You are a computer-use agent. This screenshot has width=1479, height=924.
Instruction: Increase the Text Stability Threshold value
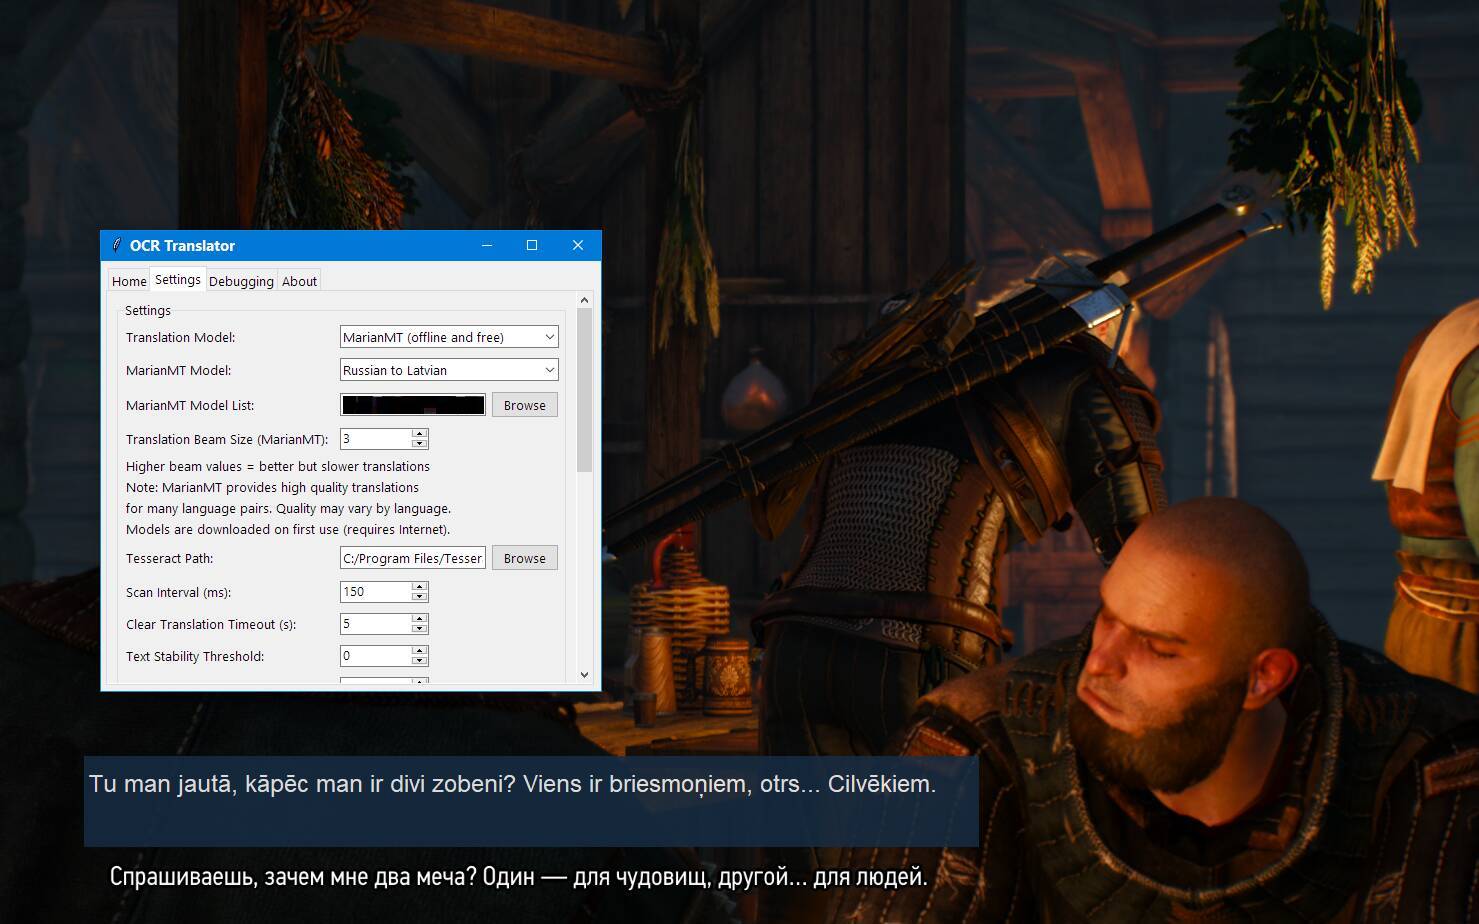pos(420,651)
